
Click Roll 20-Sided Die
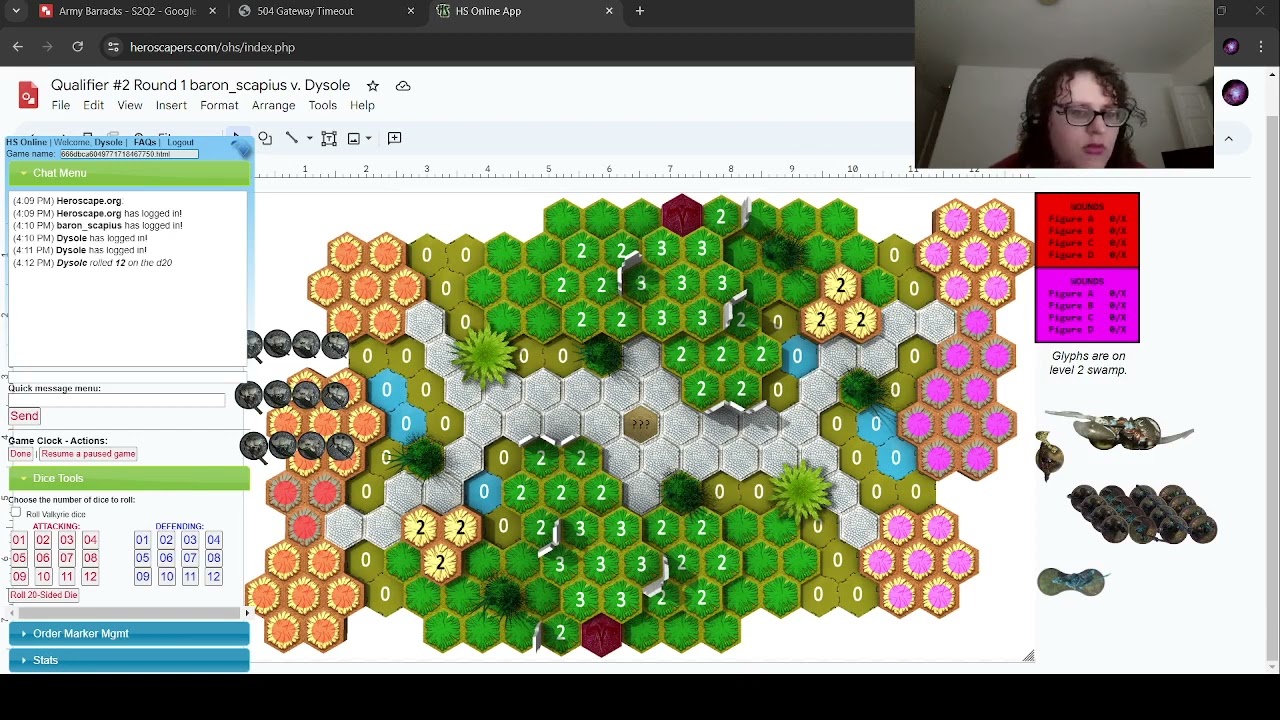pos(43,595)
